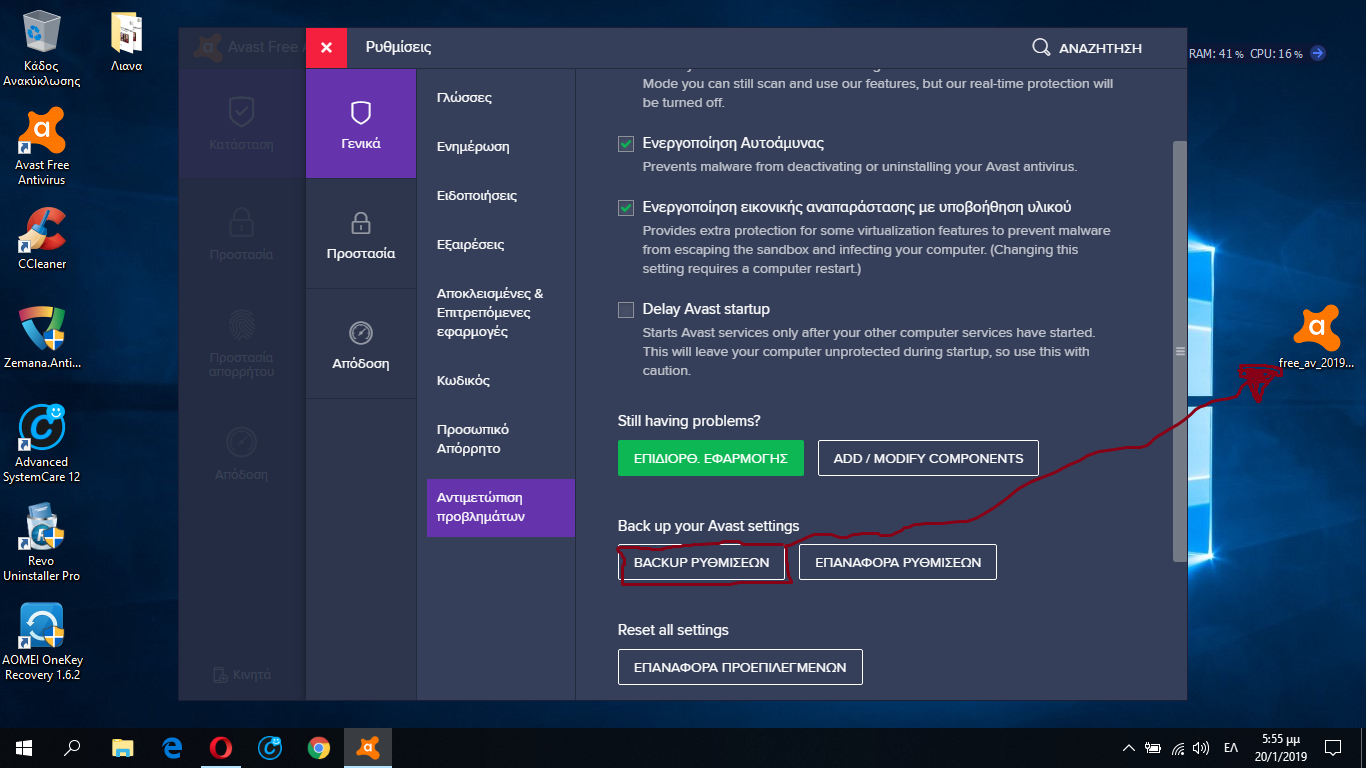Select Ειδοποιήσεις in the settings list
Screen dimensions: 1366x768
[x=477, y=196]
